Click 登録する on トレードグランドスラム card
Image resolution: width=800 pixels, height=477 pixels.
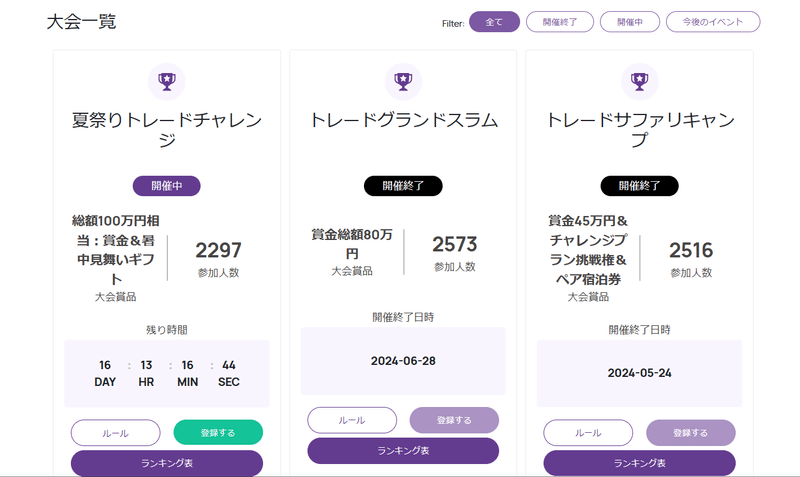coord(454,420)
